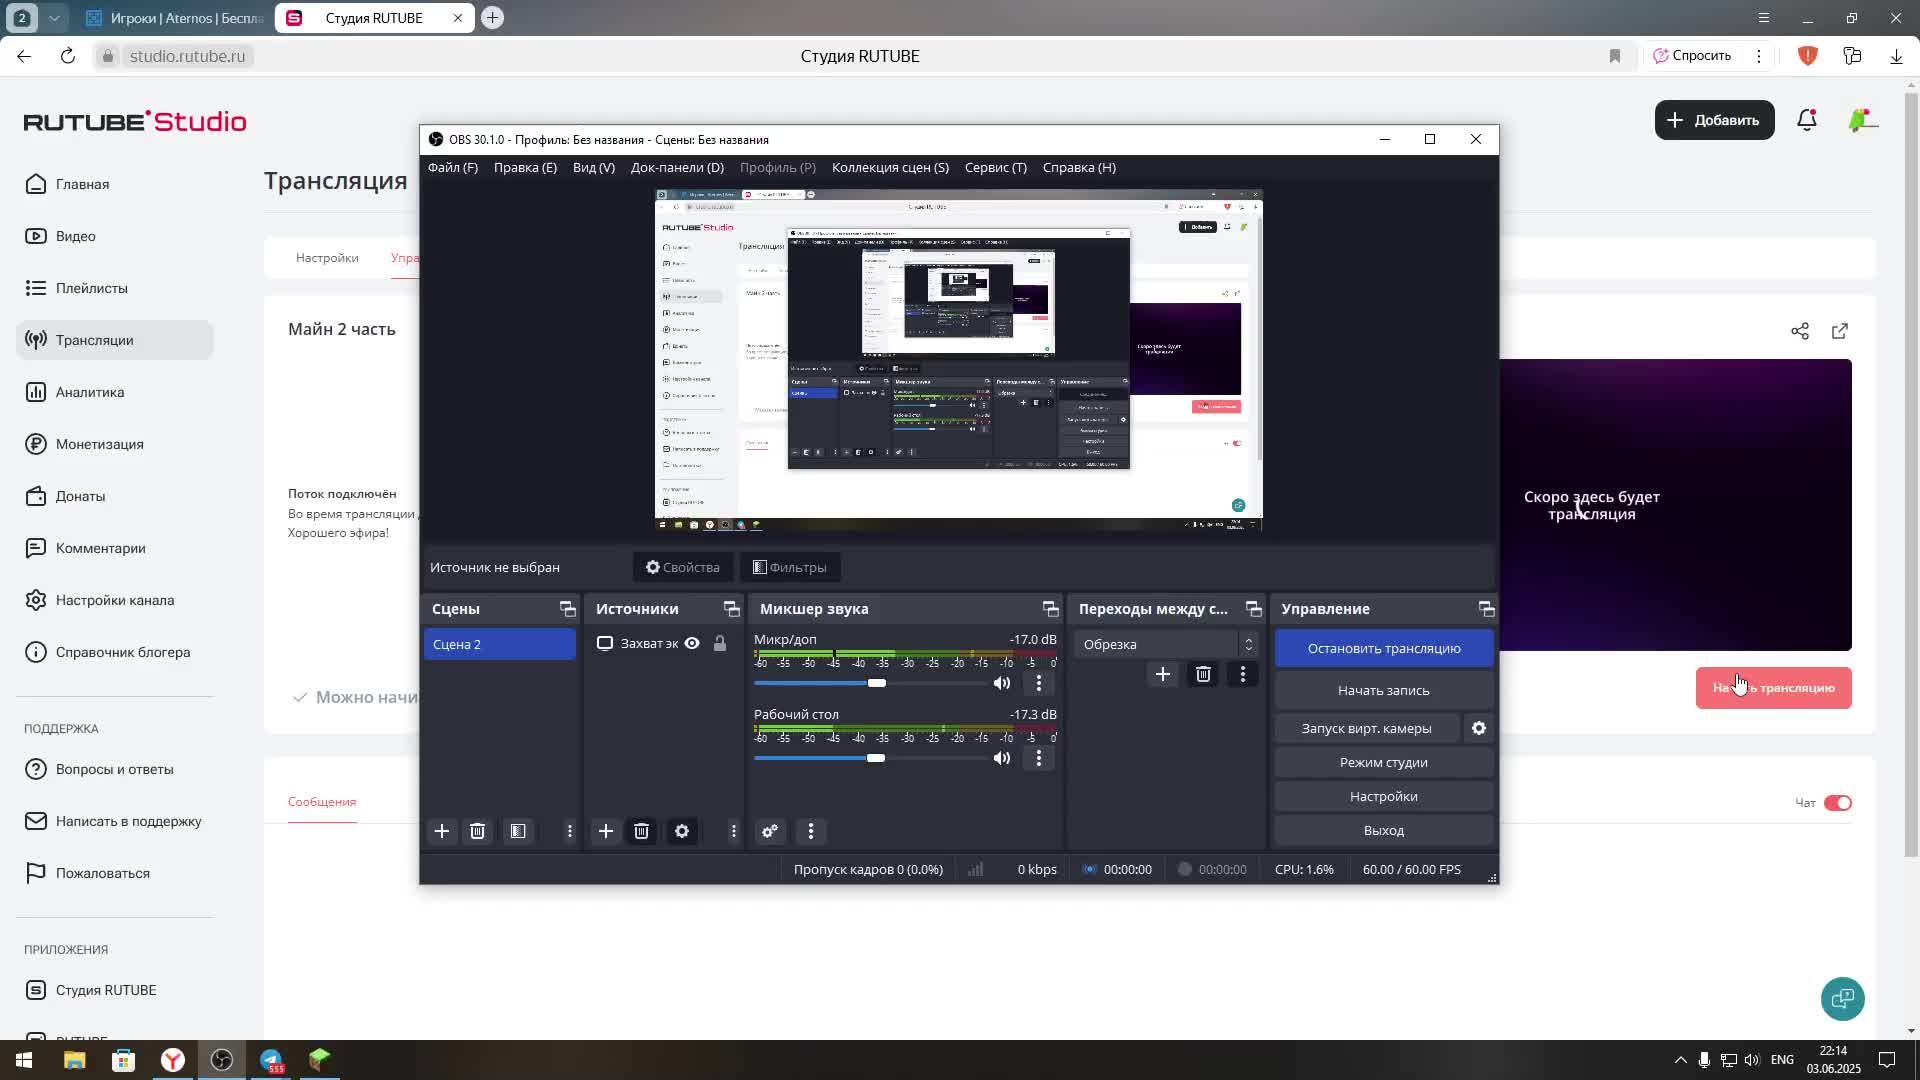The width and height of the screenshot is (1920, 1080).
Task: Open OBS Настройки button
Action: click(1384, 797)
